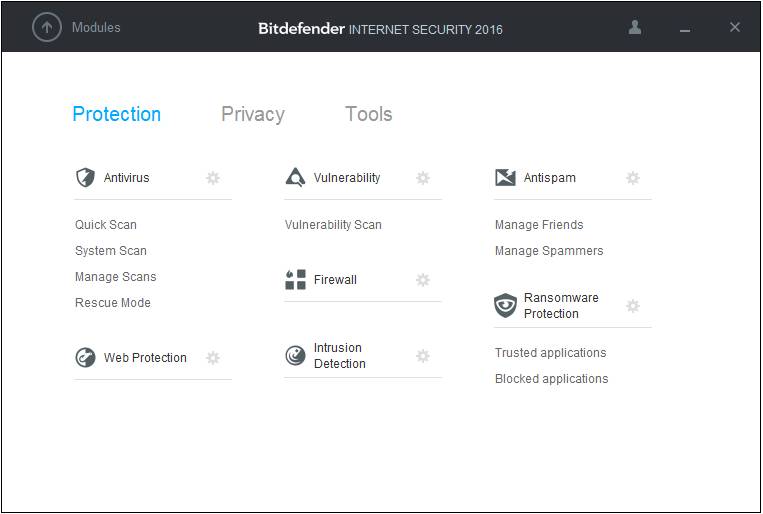The width and height of the screenshot is (763, 514).
Task: Switch to the Tools tab
Action: (368, 114)
